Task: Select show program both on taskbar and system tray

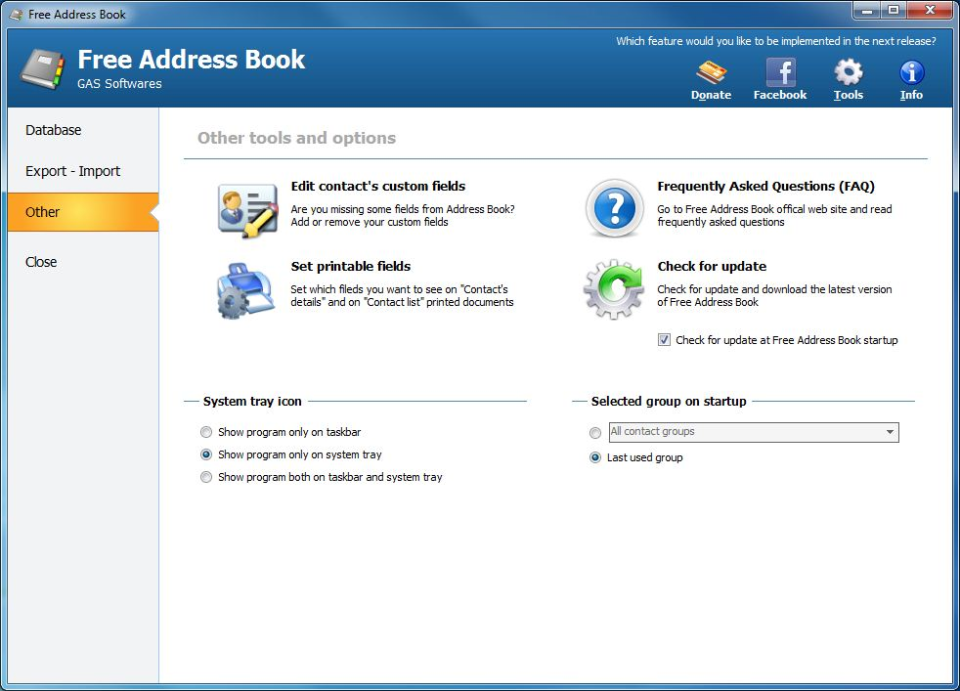Action: (206, 477)
